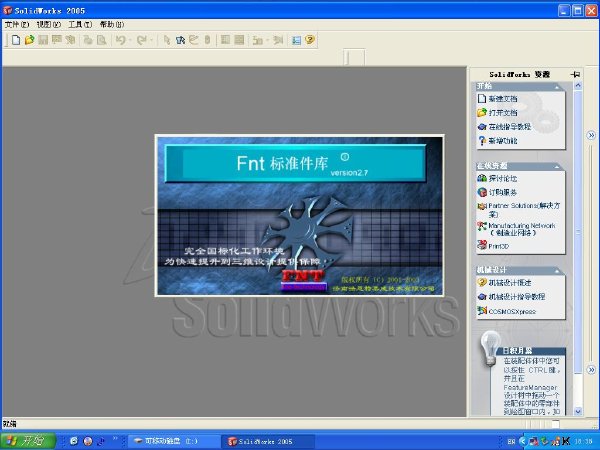Click the print preview toolbar icon
The width and height of the screenshot is (600, 450).
(x=101, y=40)
